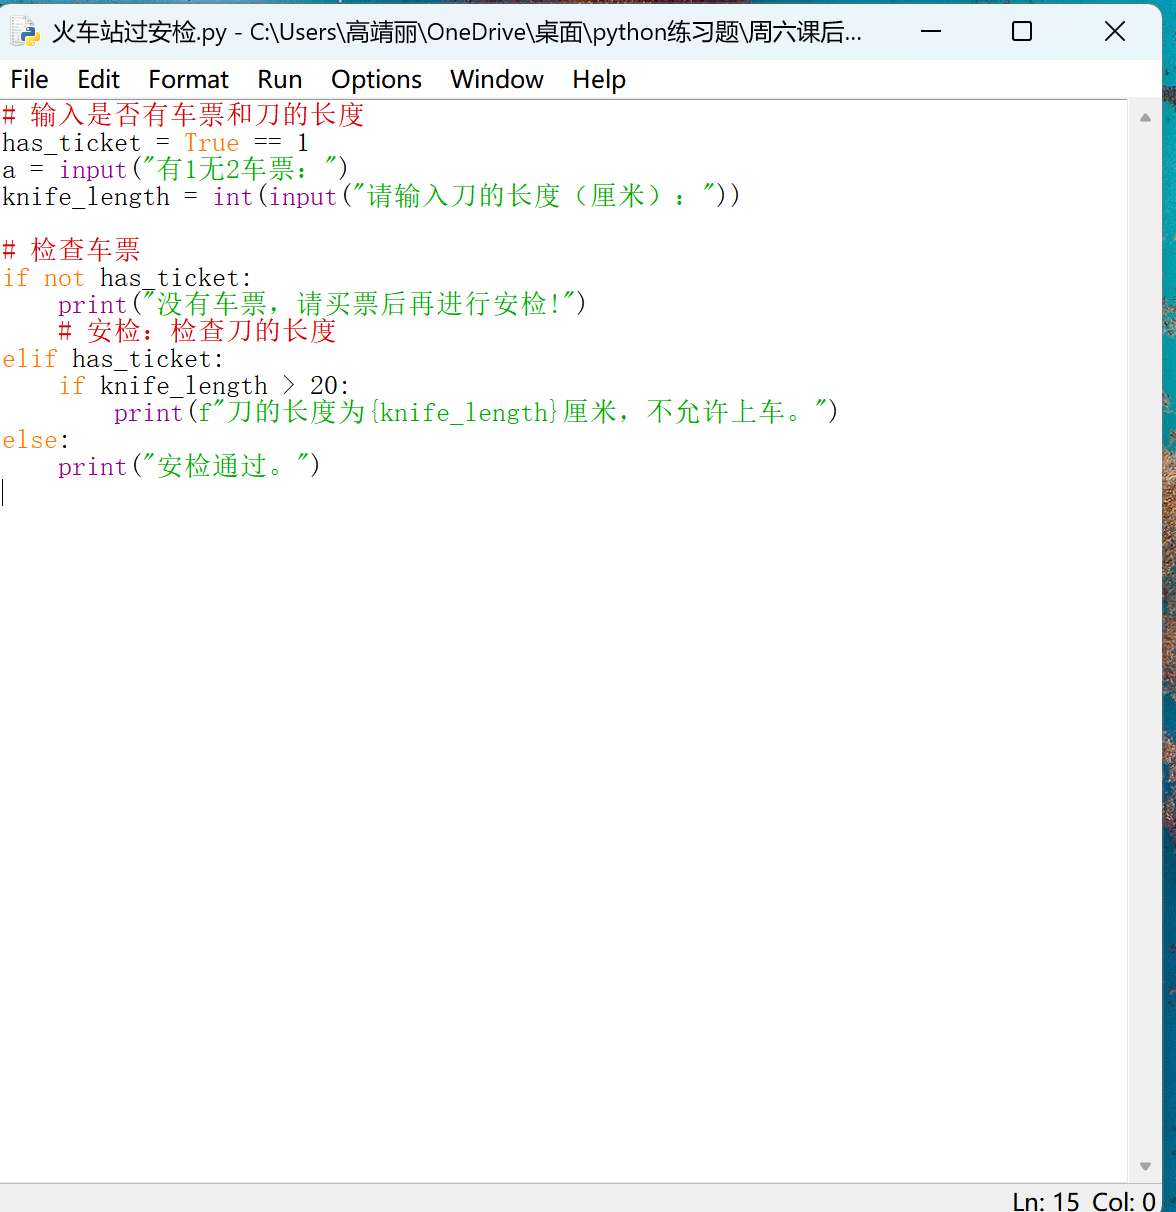This screenshot has width=1176, height=1212.
Task: Open the Format menu
Action: (188, 79)
